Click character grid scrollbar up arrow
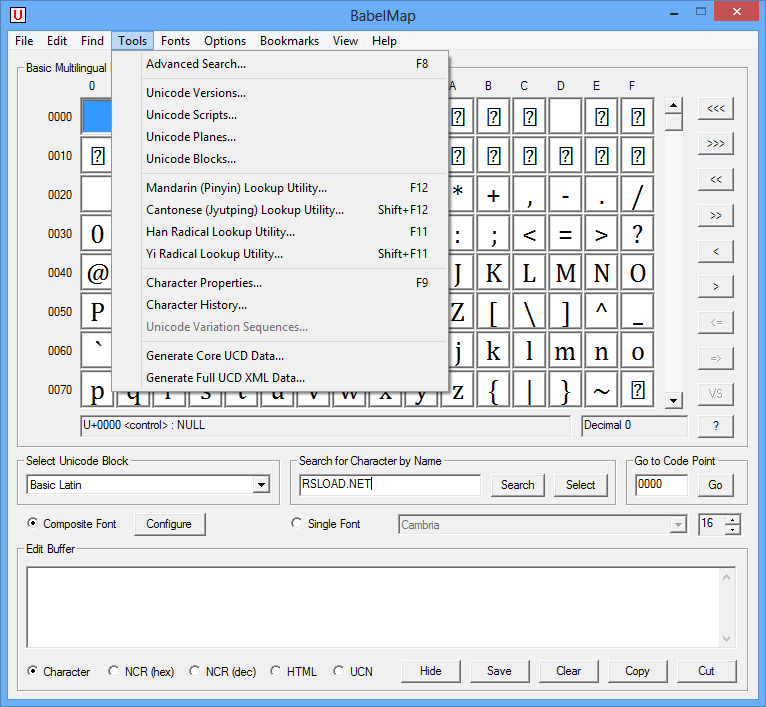766x707 pixels. click(x=674, y=105)
